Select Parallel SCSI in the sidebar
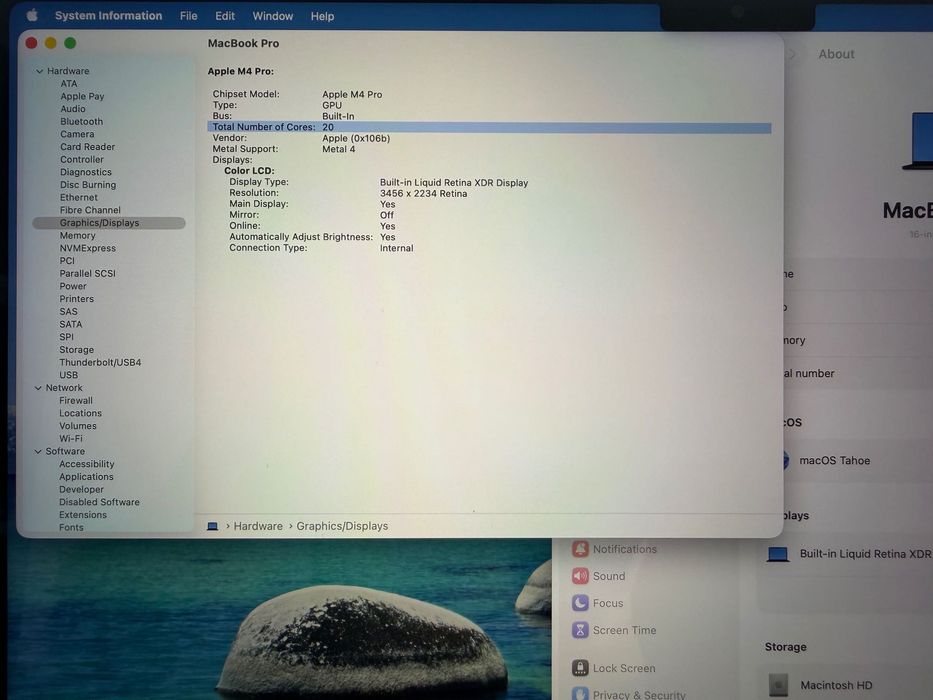Image resolution: width=933 pixels, height=700 pixels. pos(87,274)
